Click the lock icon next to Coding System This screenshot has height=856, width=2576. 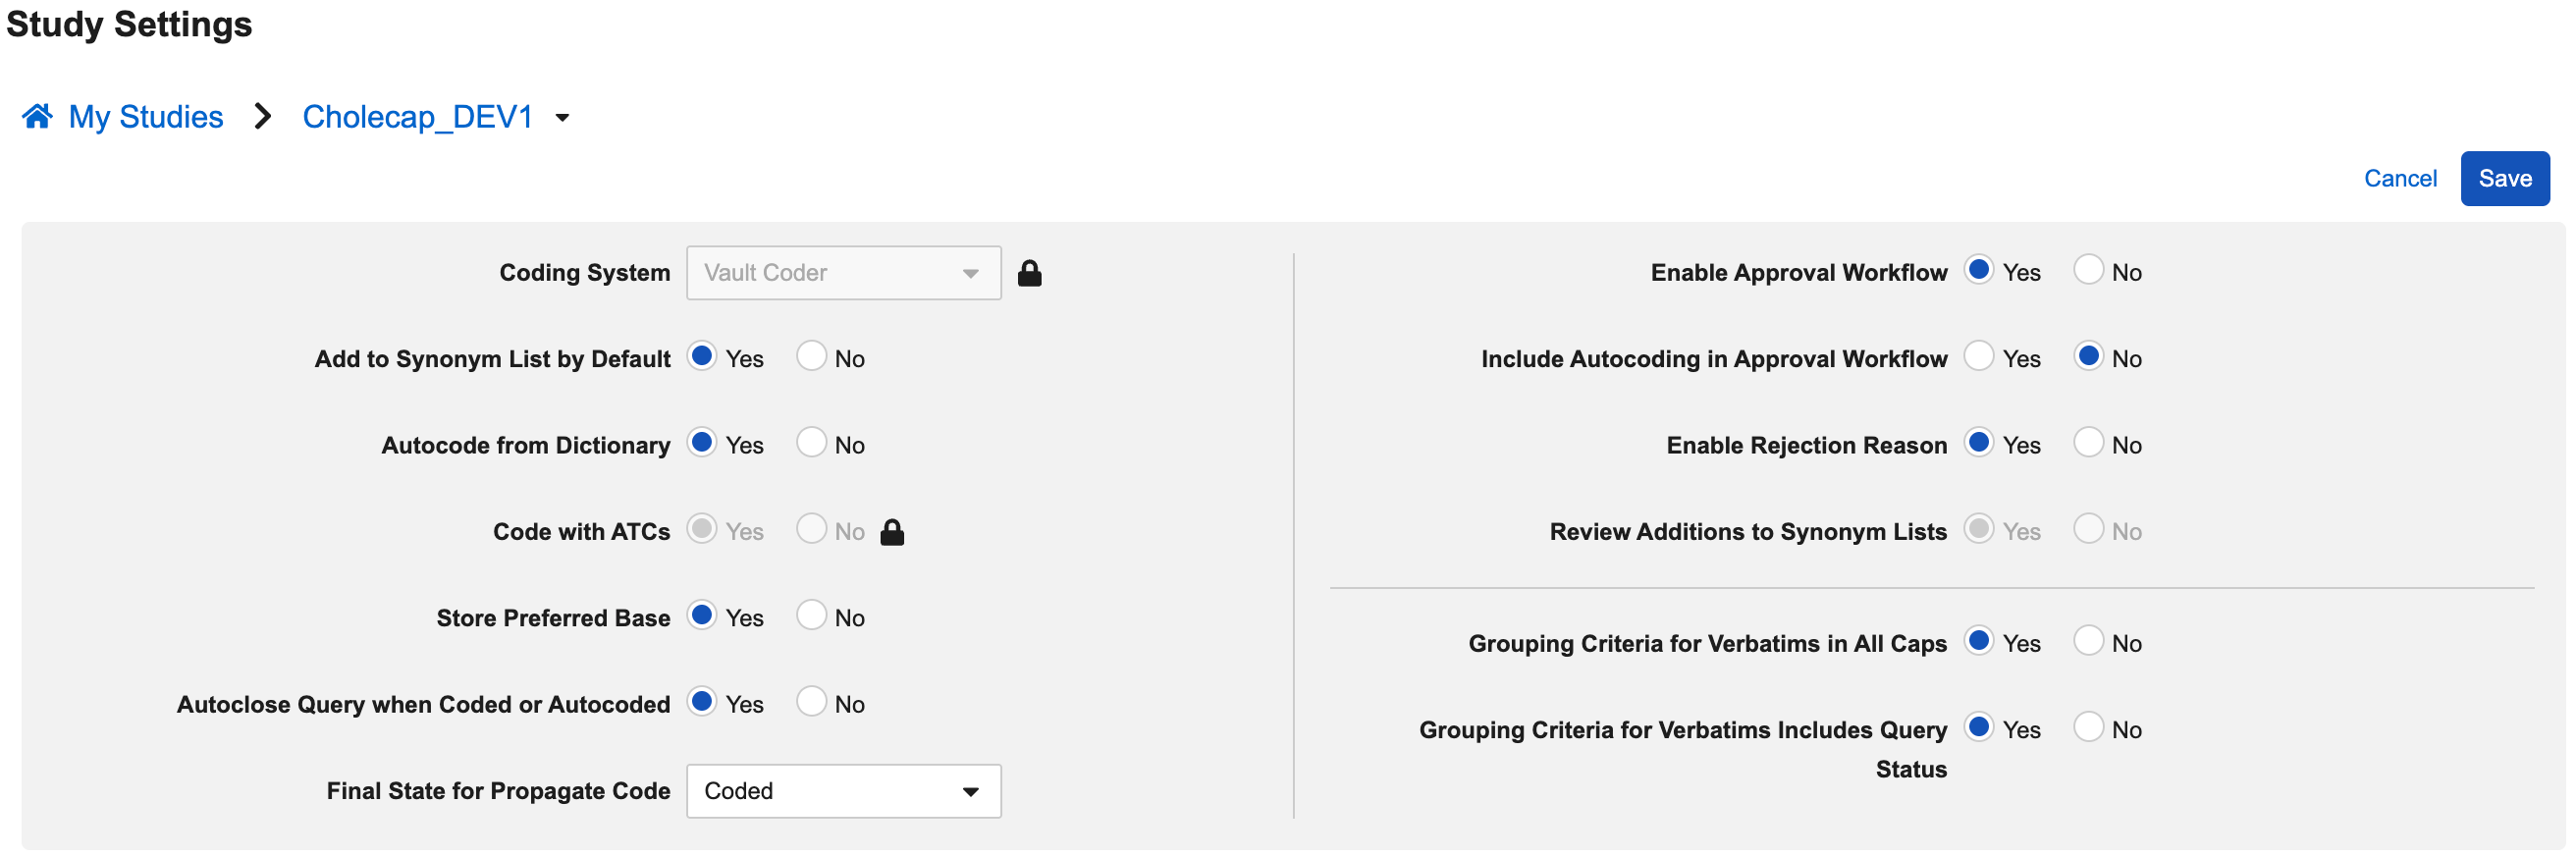[x=1029, y=273]
